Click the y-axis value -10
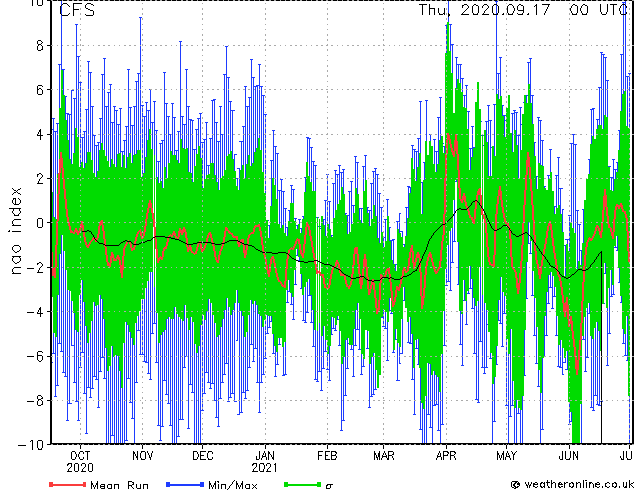The width and height of the screenshot is (634, 490). click(x=31, y=445)
